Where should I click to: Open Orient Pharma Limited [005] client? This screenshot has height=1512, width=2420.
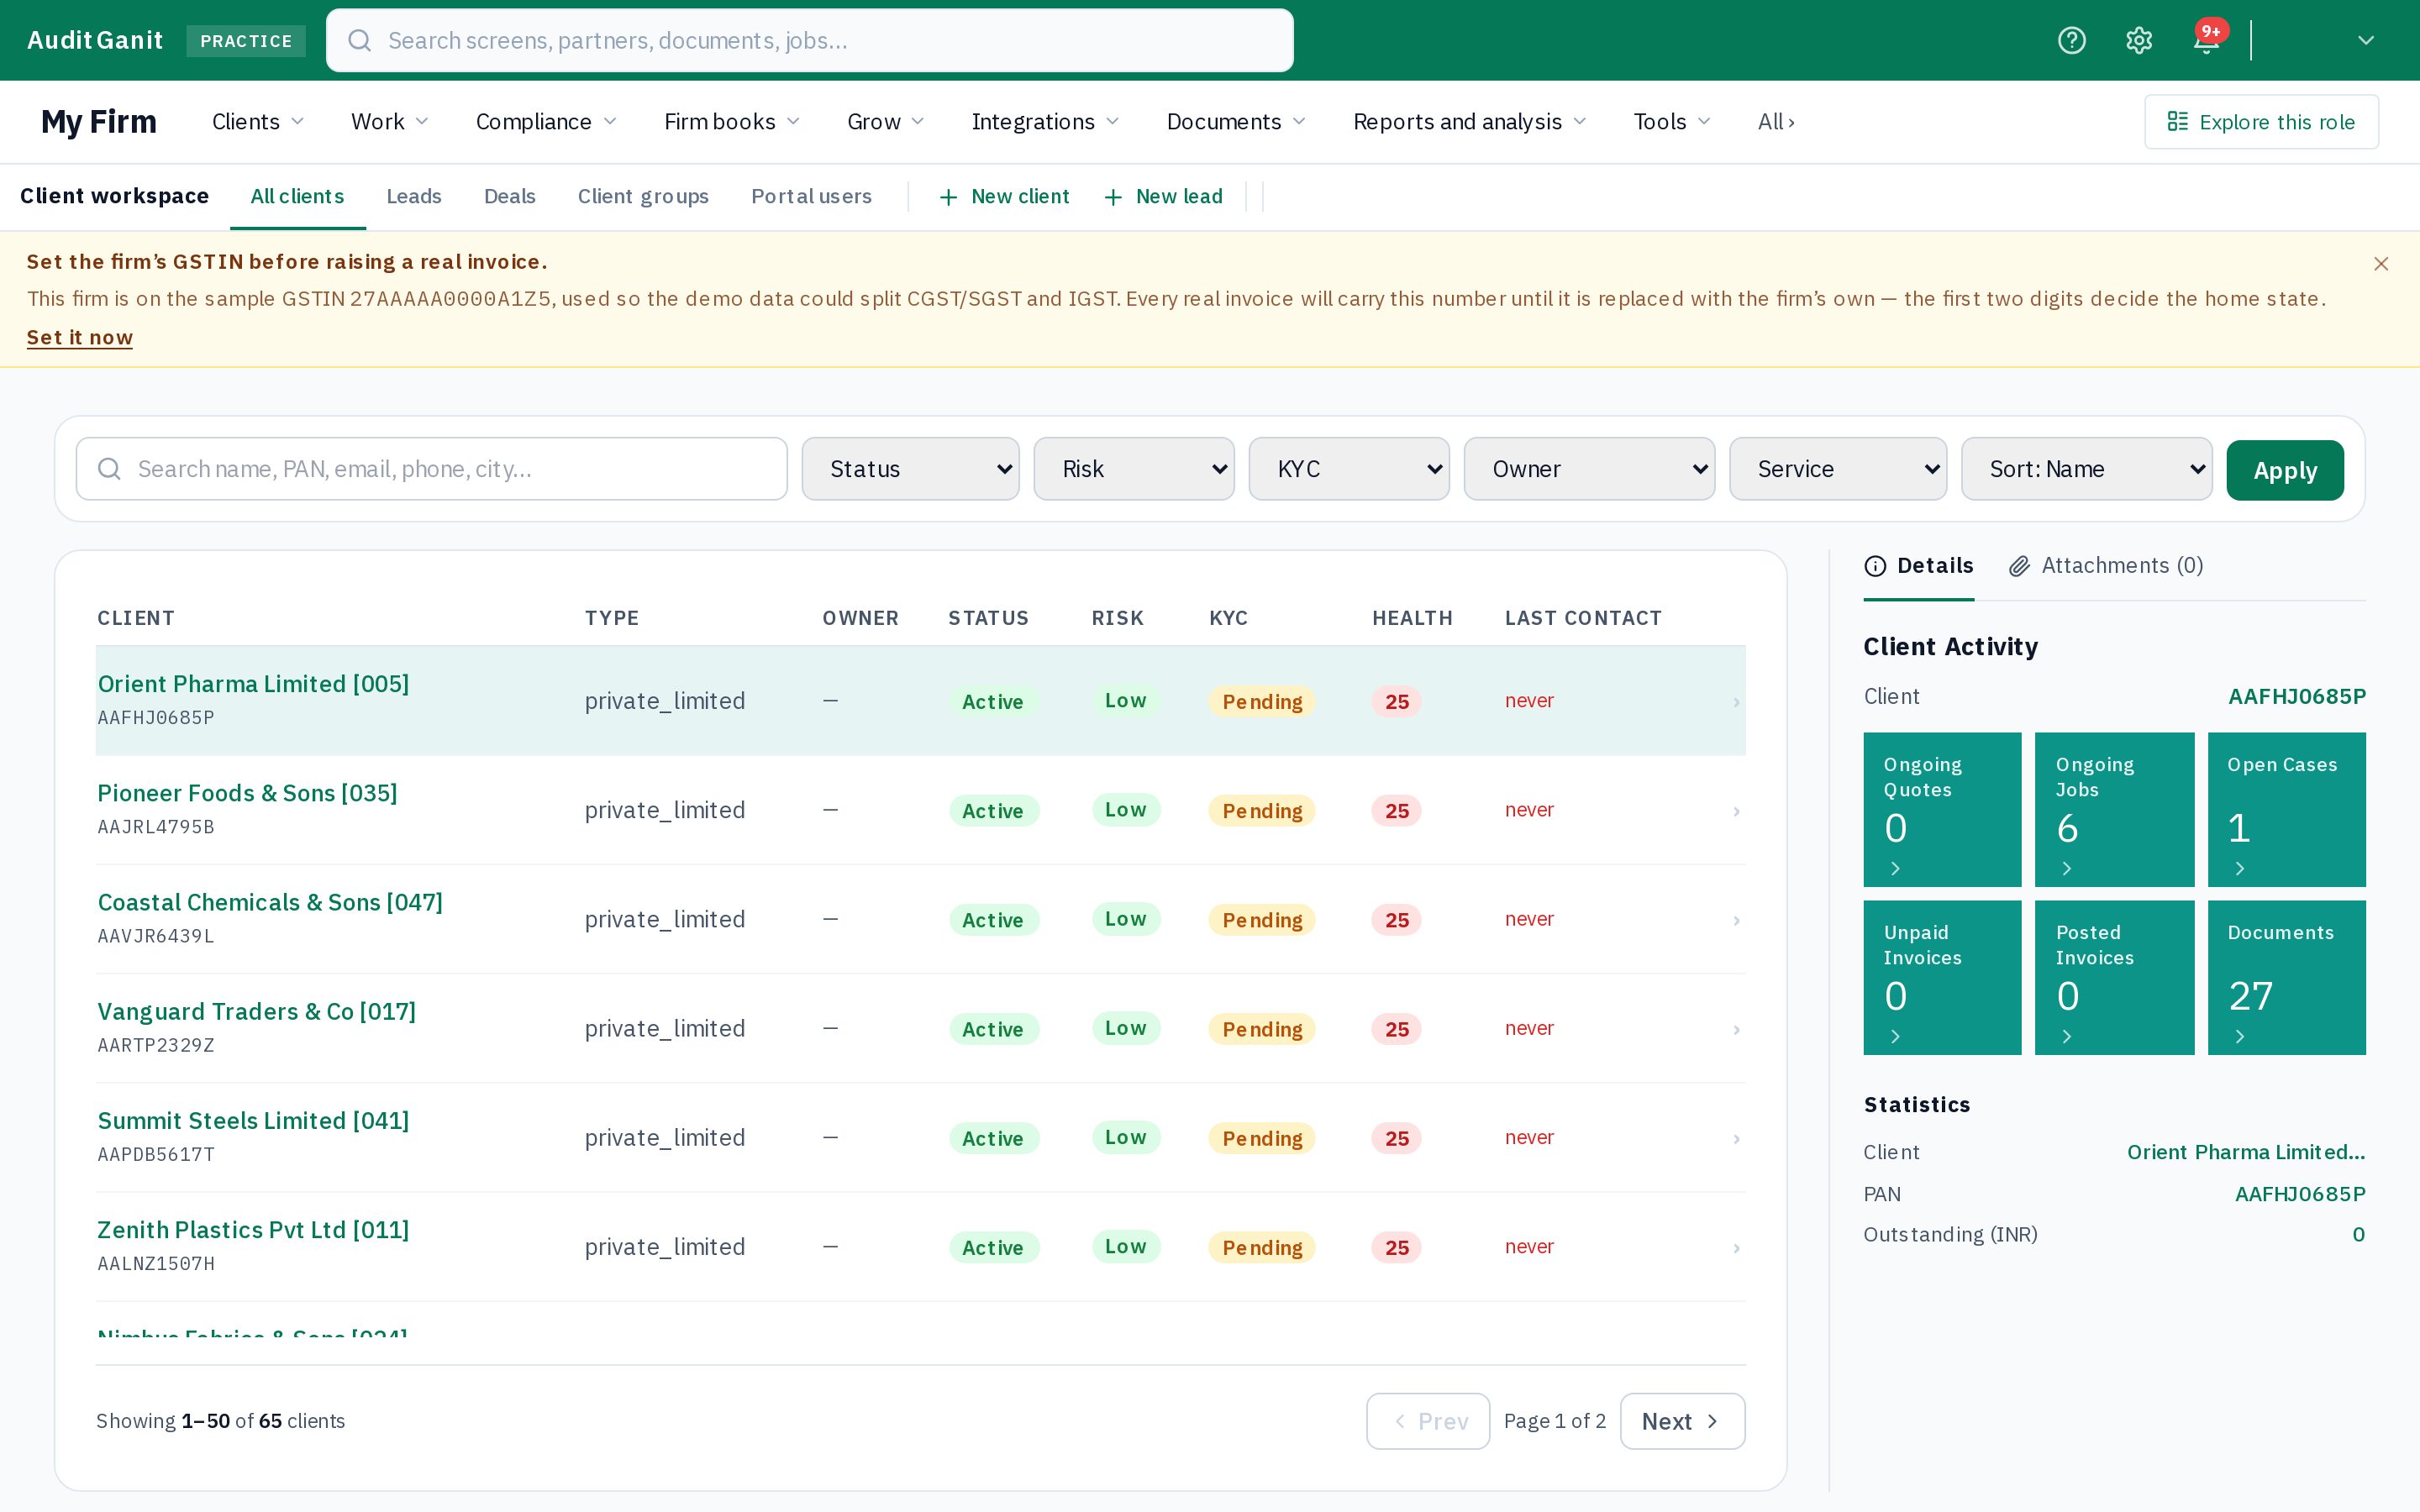click(x=253, y=684)
